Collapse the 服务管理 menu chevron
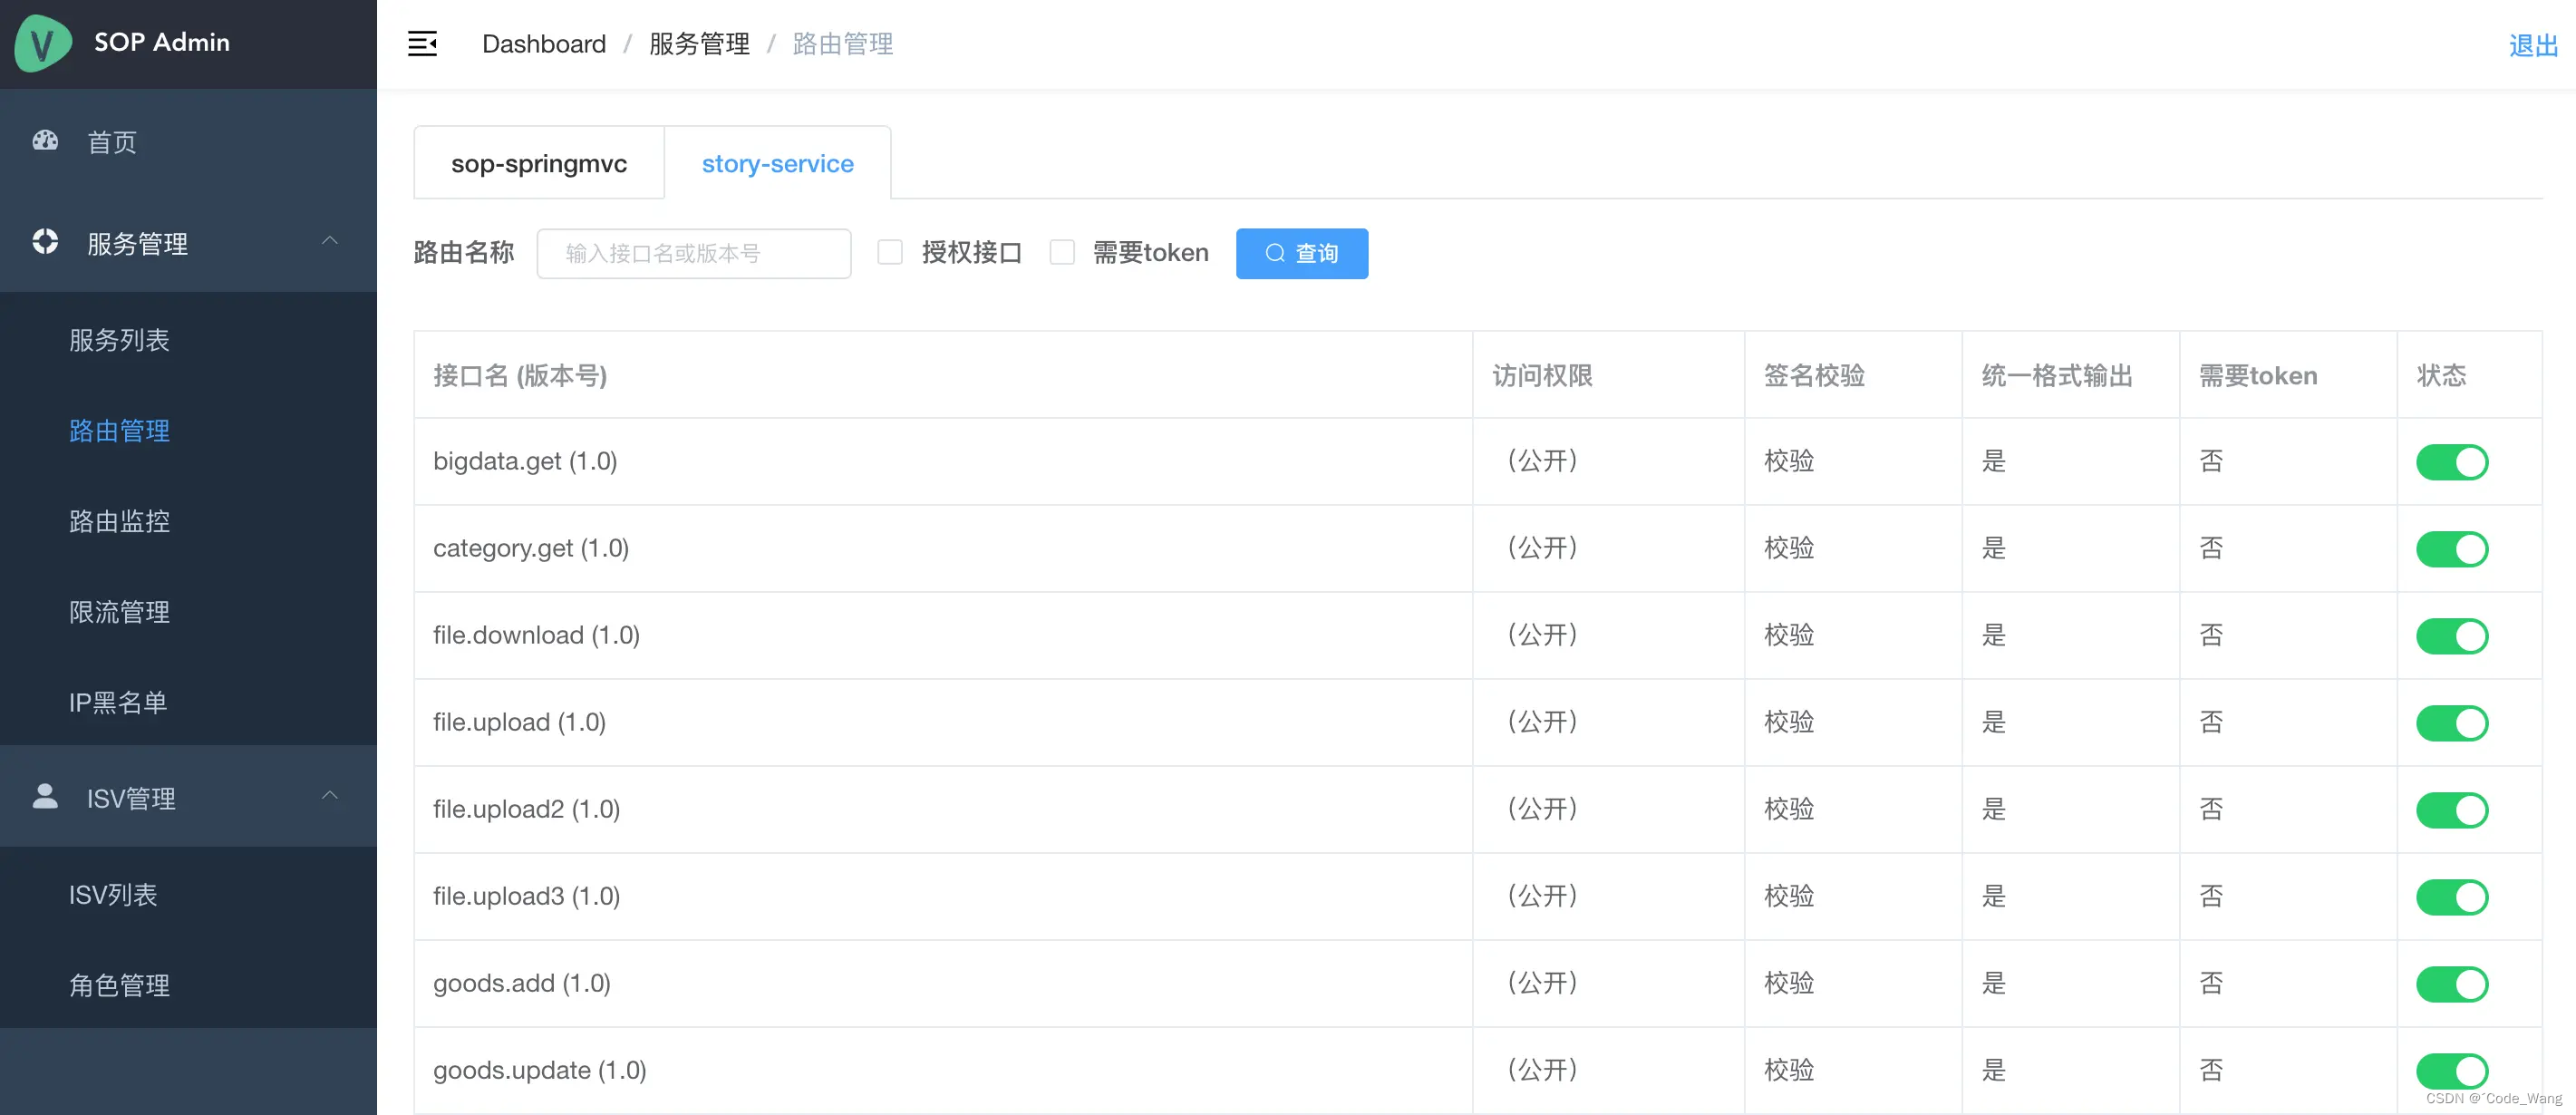This screenshot has width=2576, height=1115. [x=329, y=241]
